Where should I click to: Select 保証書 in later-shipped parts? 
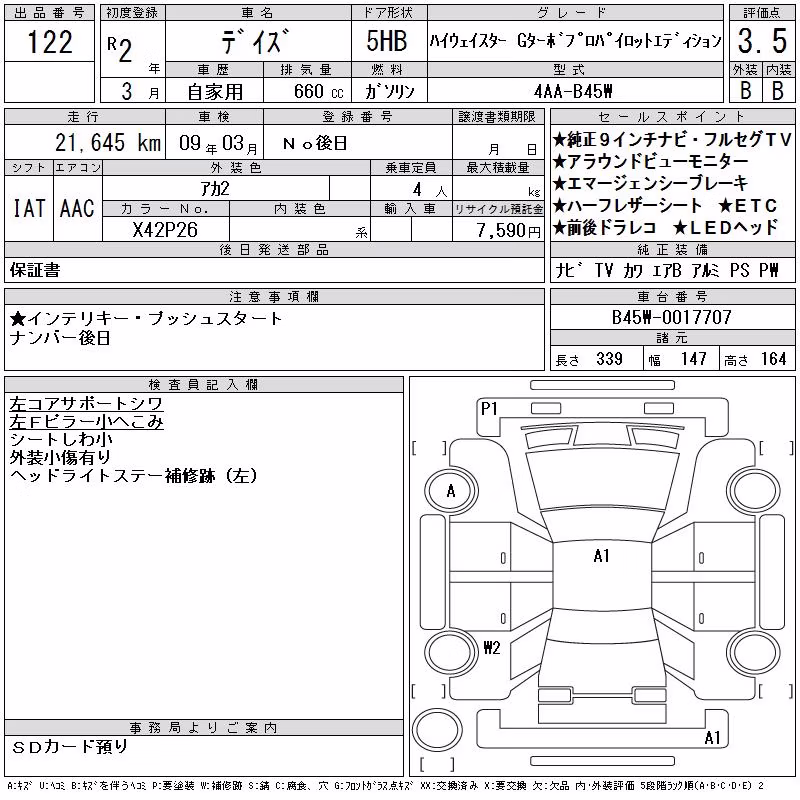tap(35, 270)
